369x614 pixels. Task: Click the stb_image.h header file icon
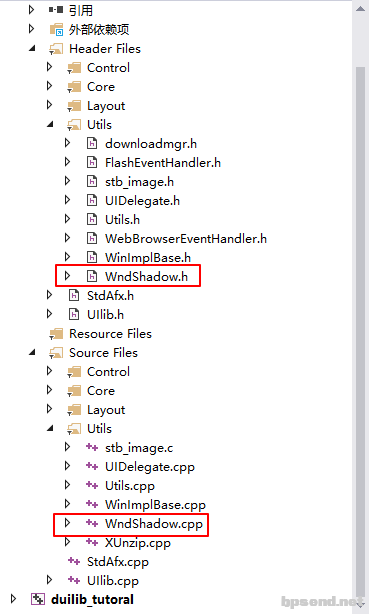coord(92,182)
